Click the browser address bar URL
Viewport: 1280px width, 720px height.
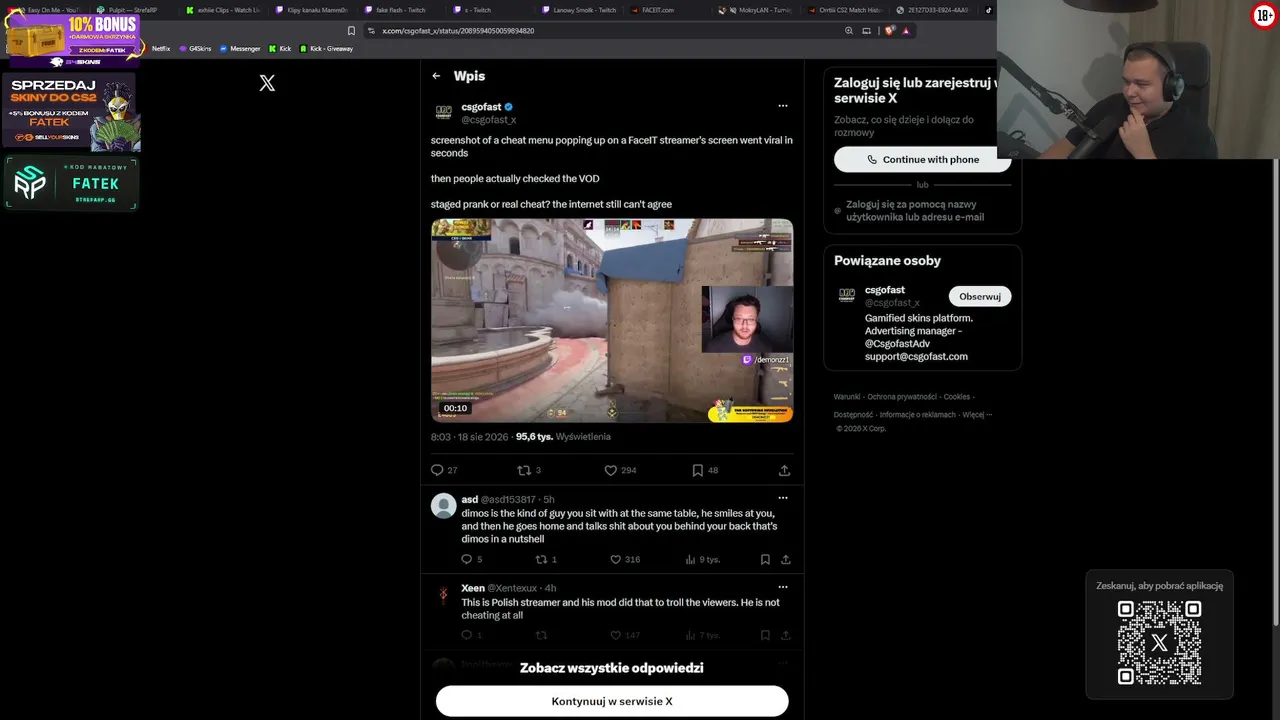458,31
